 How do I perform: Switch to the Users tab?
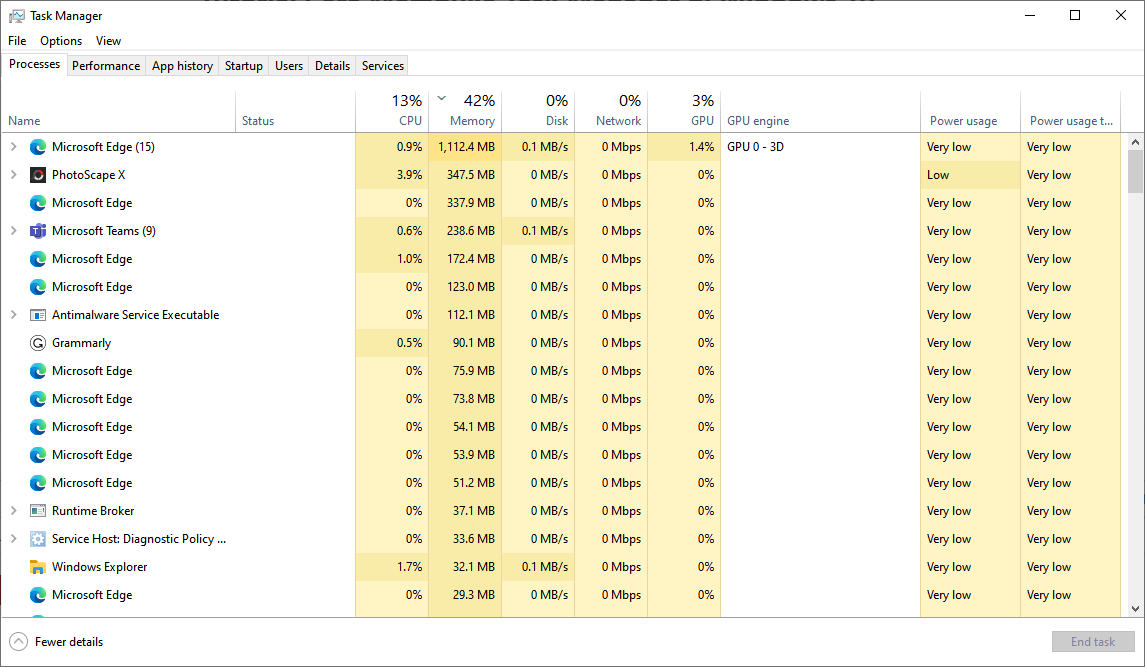289,66
